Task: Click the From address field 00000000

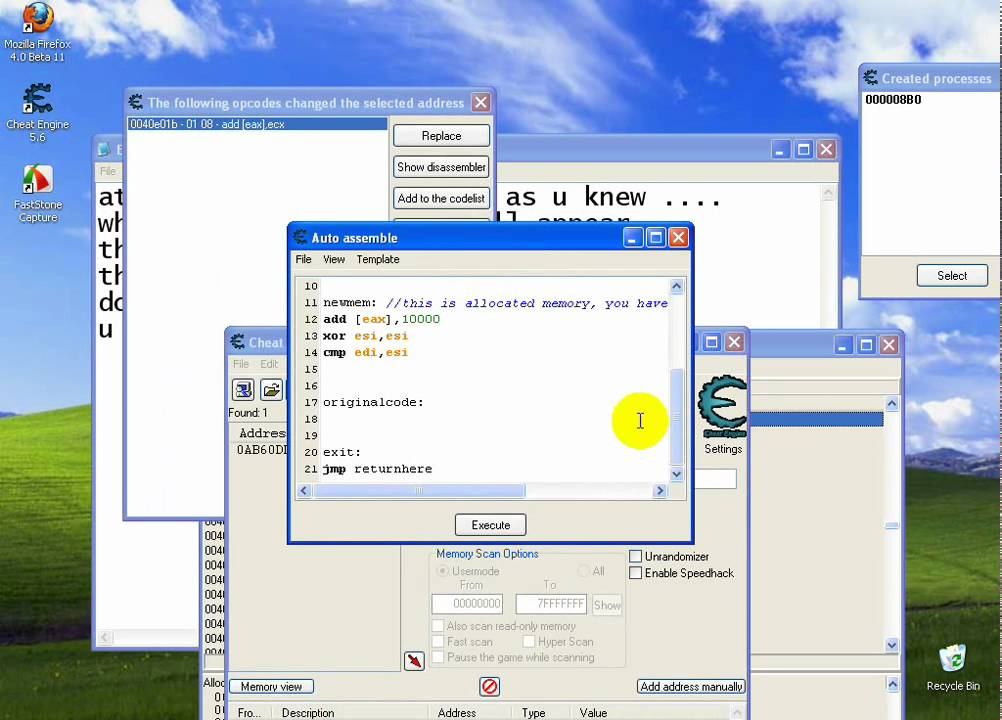Action: [x=467, y=604]
